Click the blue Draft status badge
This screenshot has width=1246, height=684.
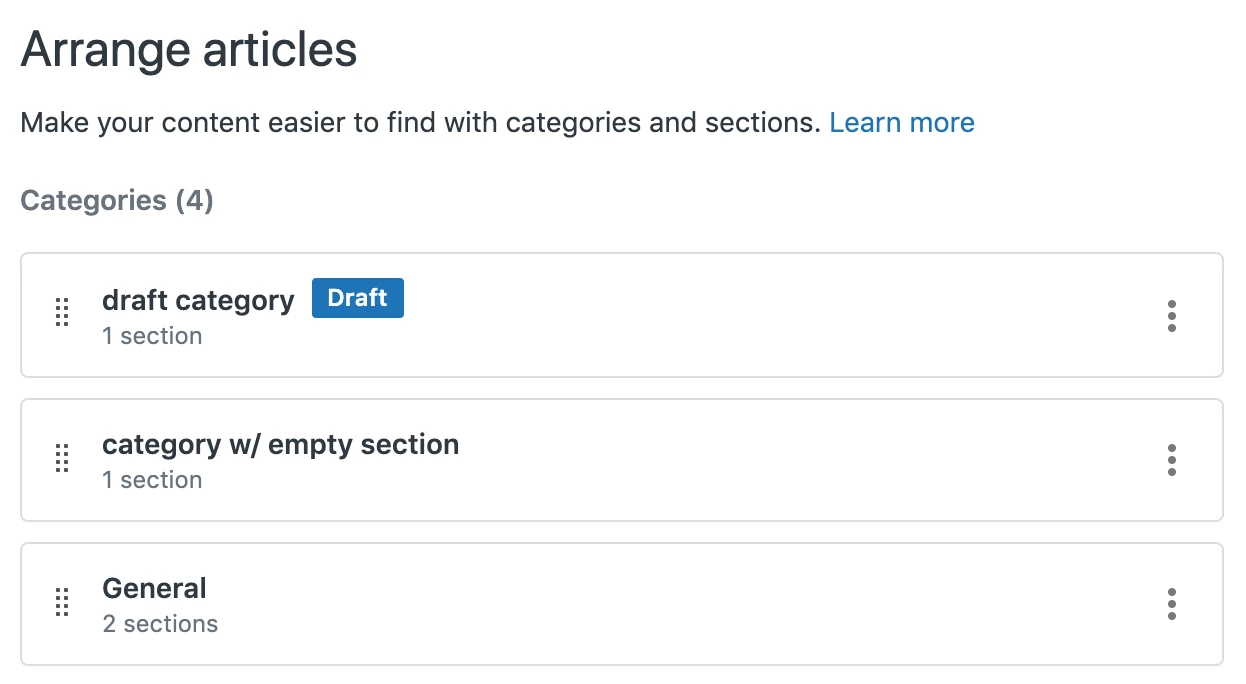357,298
